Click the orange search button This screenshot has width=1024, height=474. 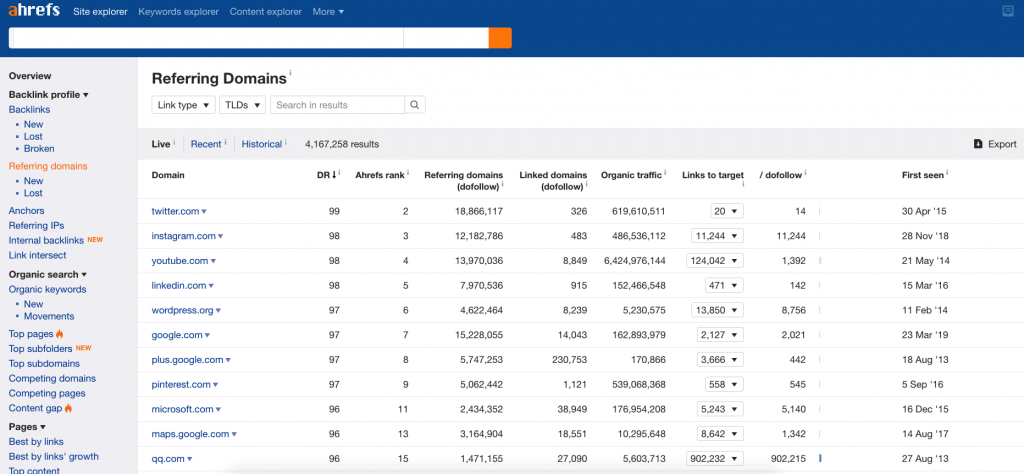coord(500,38)
